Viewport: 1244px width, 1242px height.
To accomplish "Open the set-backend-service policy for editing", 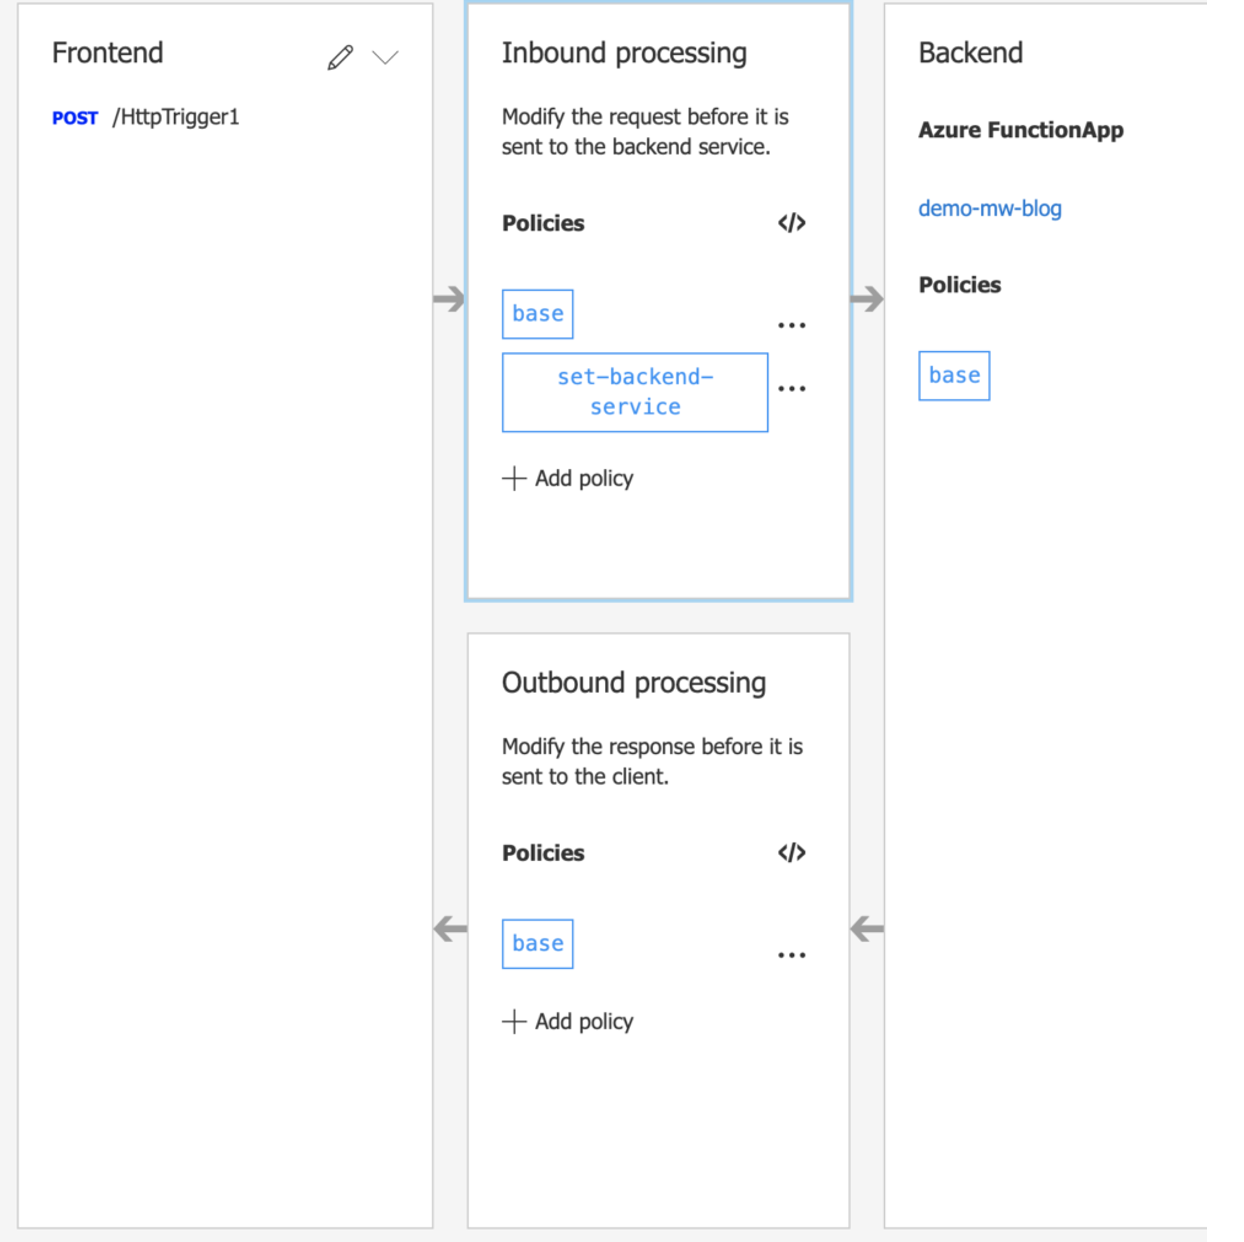I will click(634, 391).
